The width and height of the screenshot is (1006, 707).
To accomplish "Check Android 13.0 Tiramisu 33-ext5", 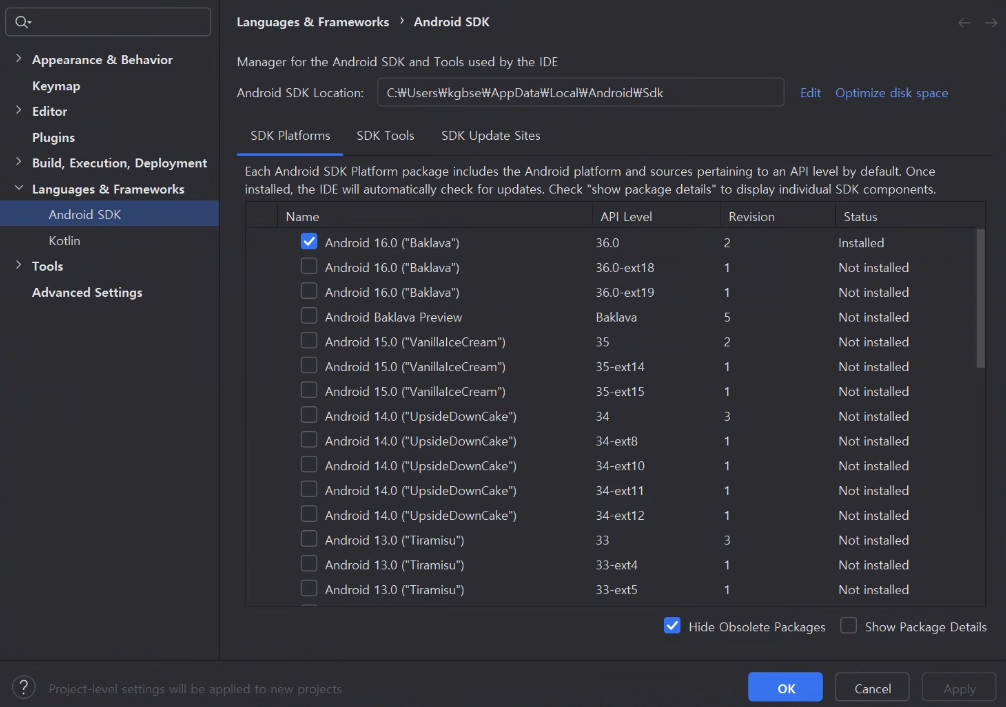I will (309, 588).
